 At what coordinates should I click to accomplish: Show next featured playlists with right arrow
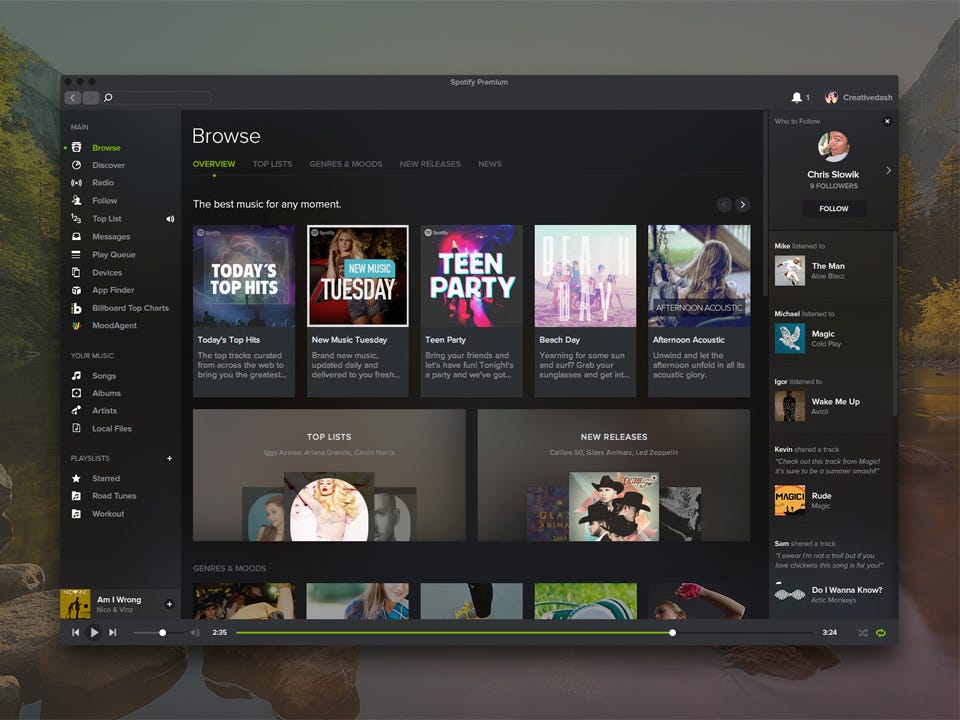tap(743, 204)
